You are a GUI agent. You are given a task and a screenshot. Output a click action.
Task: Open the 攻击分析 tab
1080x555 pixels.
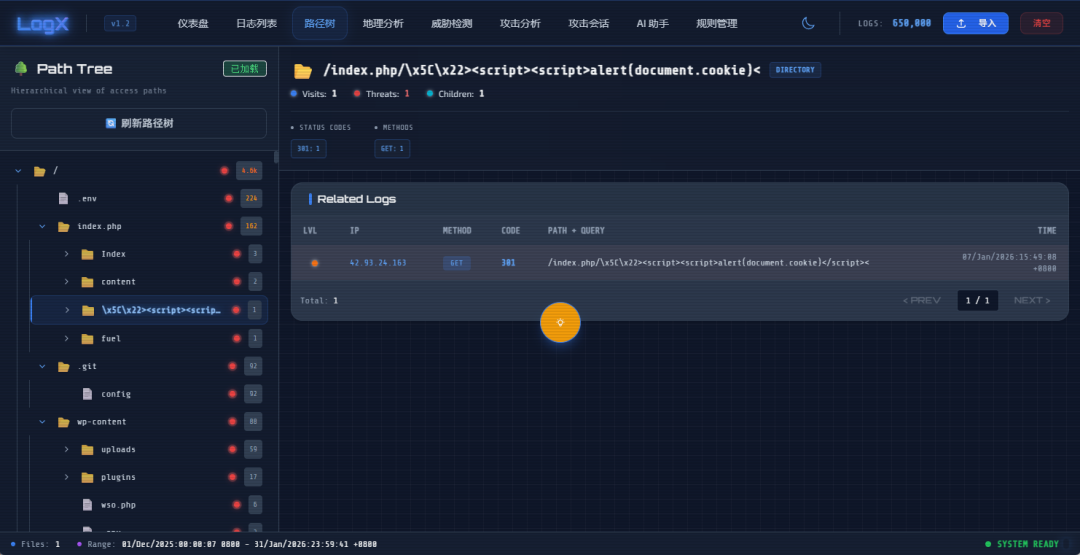click(x=520, y=23)
